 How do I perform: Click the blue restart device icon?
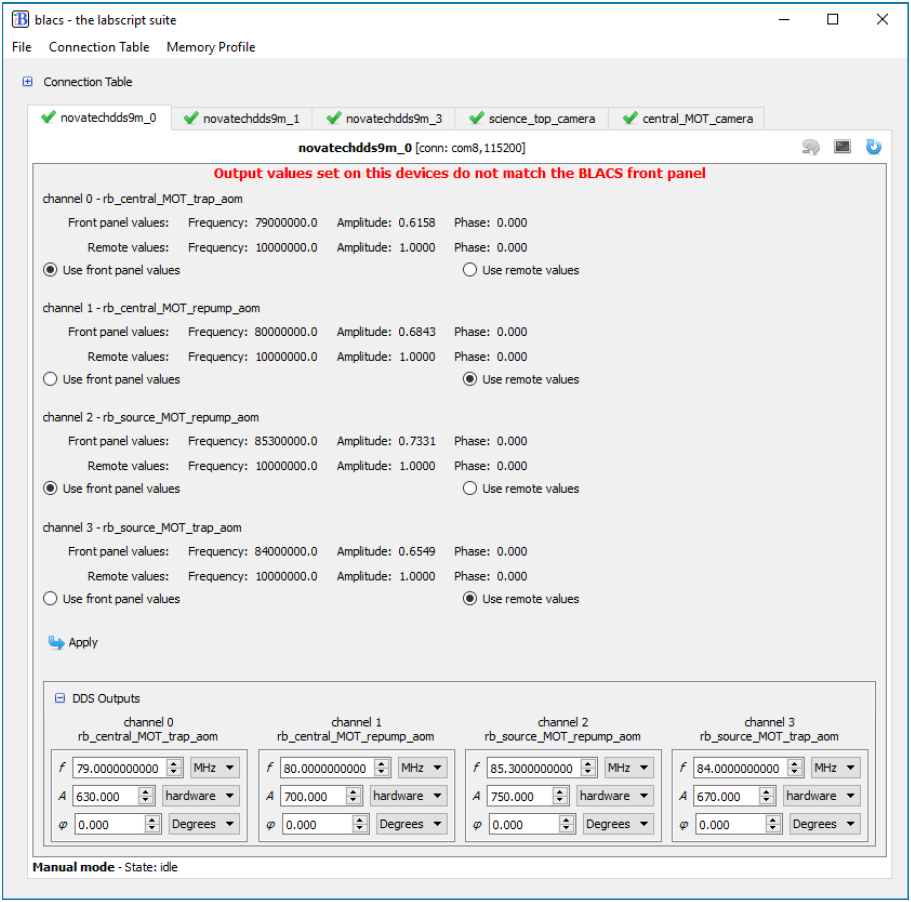tap(873, 146)
